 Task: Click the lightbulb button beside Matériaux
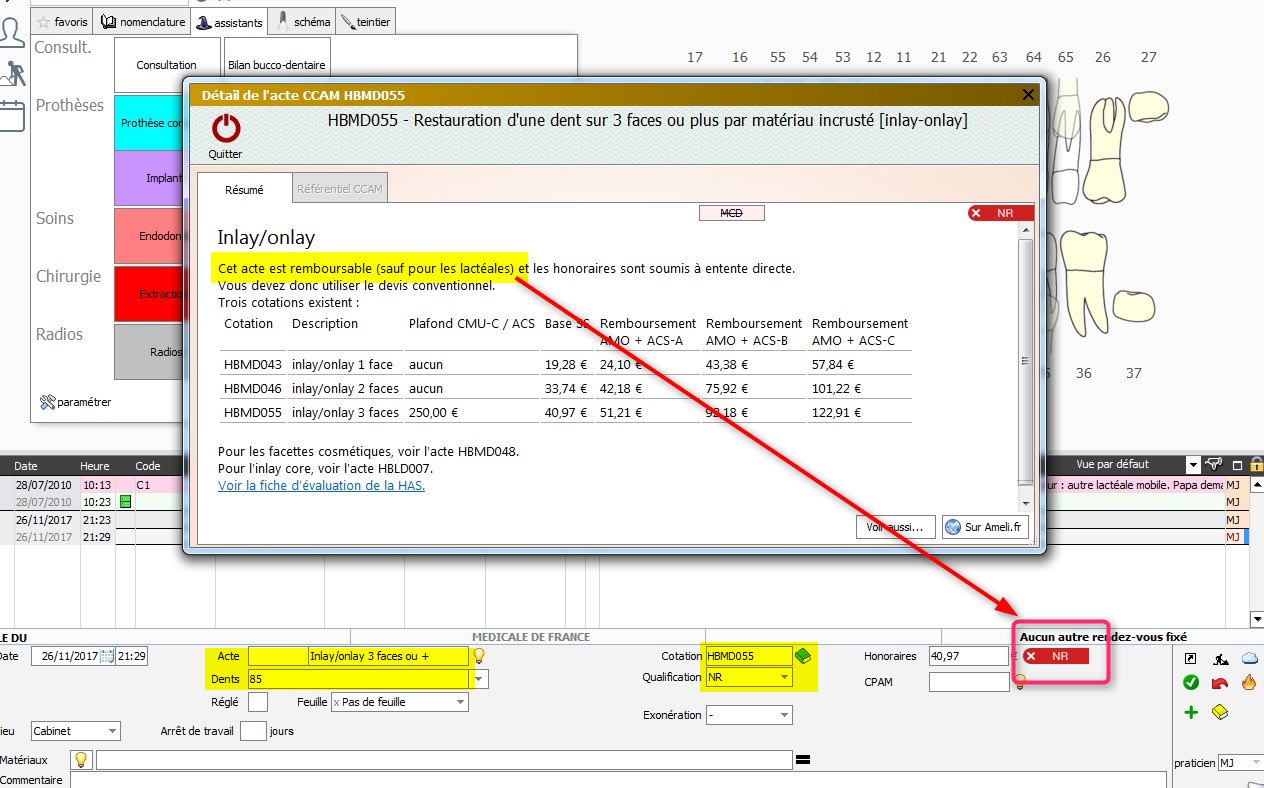pos(82,760)
